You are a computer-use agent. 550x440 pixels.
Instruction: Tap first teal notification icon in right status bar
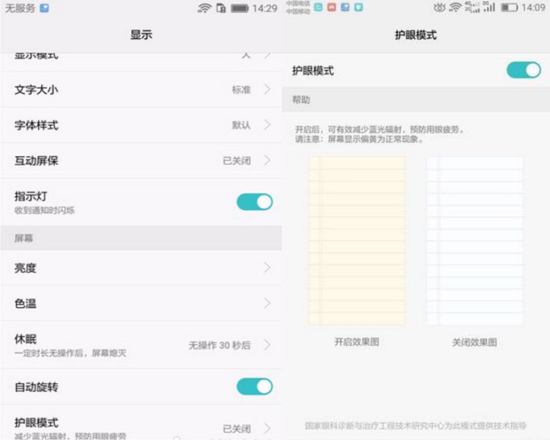318,7
